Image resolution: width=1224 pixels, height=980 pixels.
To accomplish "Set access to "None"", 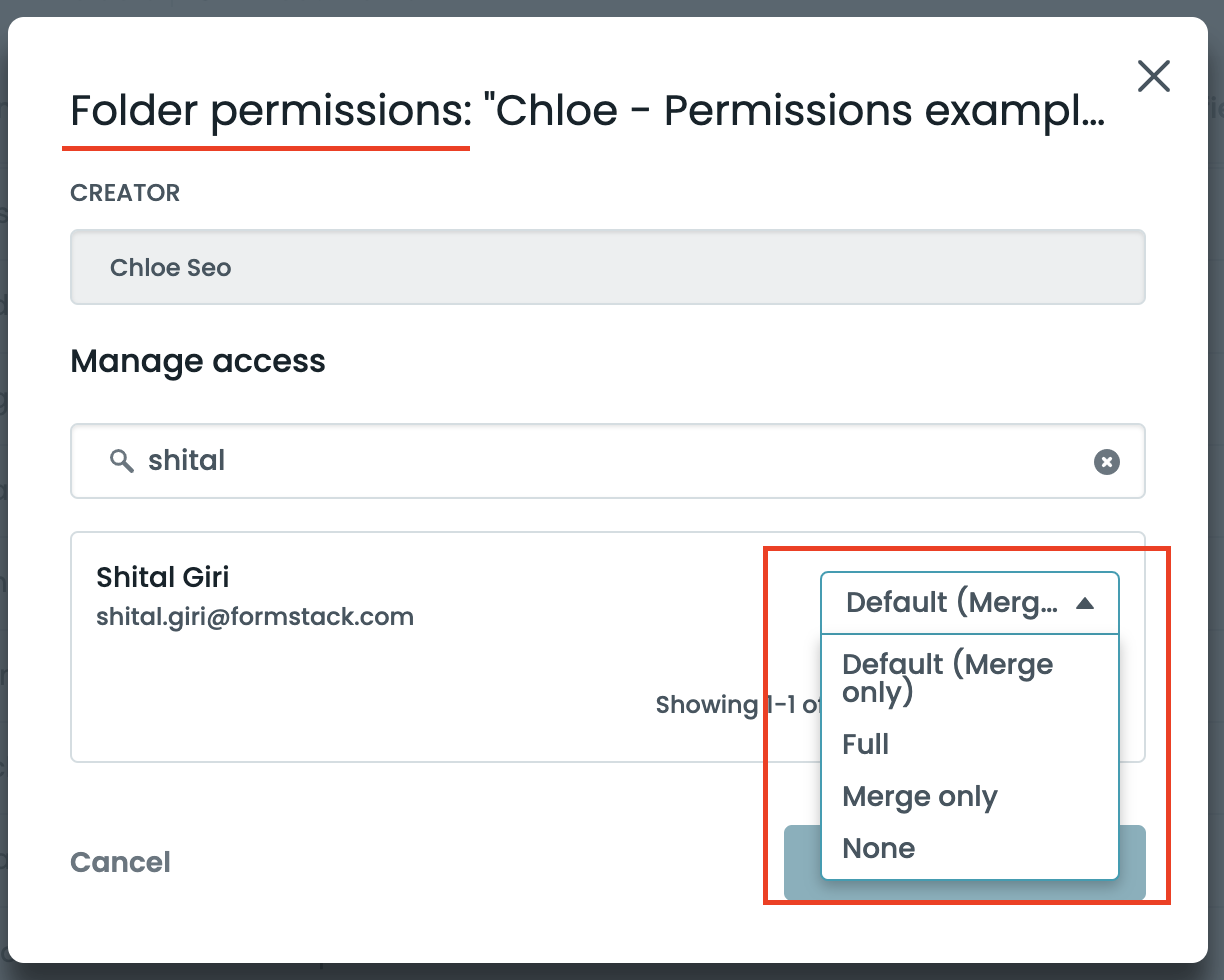I will click(x=879, y=849).
